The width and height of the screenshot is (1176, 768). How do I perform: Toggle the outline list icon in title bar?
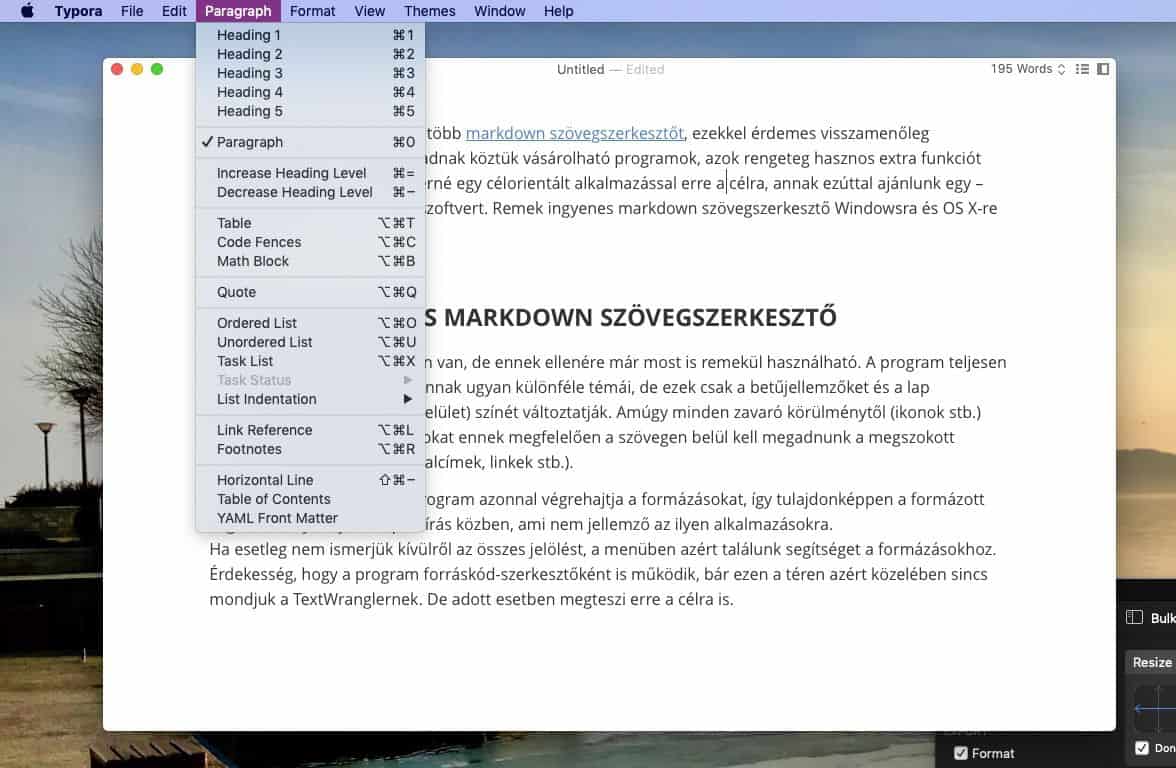pos(1082,69)
